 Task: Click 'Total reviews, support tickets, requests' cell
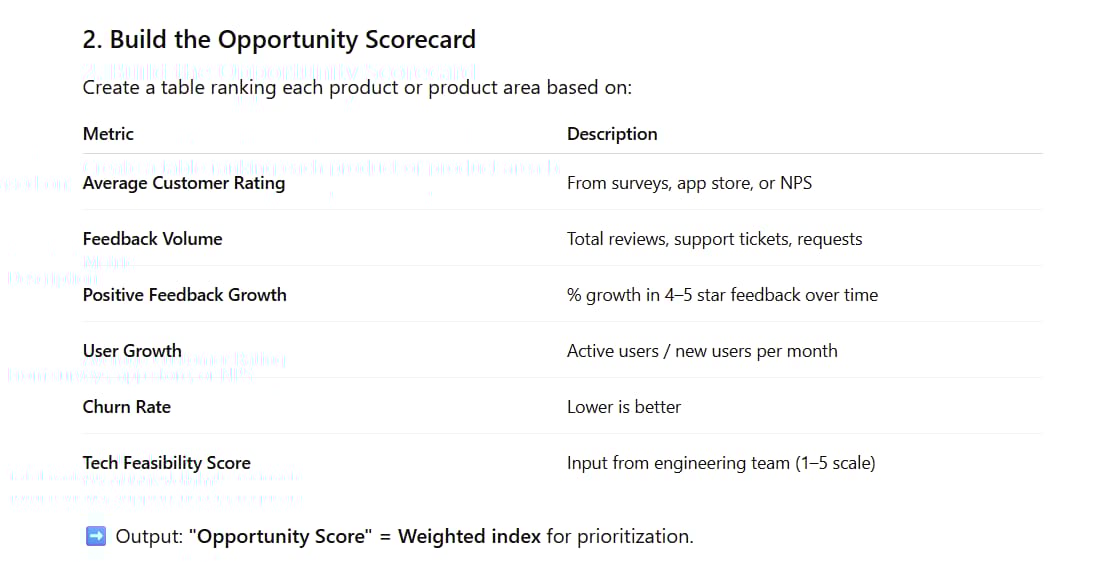click(714, 239)
